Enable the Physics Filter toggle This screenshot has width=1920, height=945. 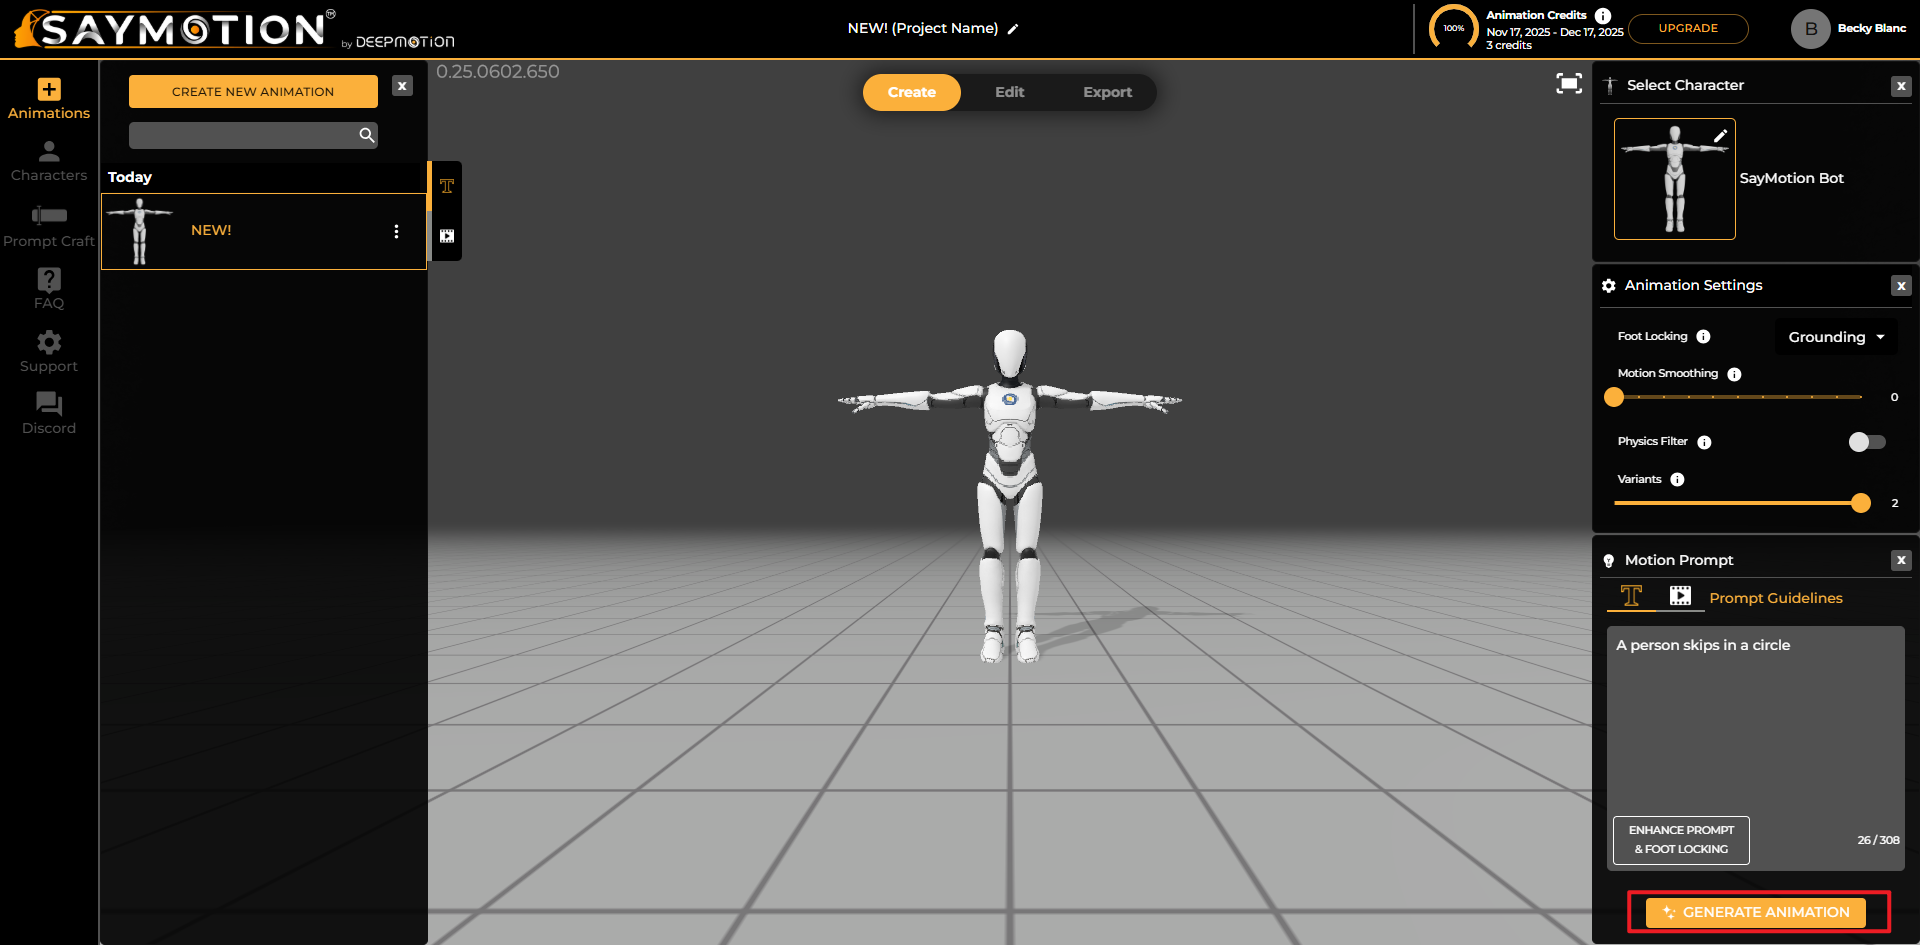[x=1866, y=441]
